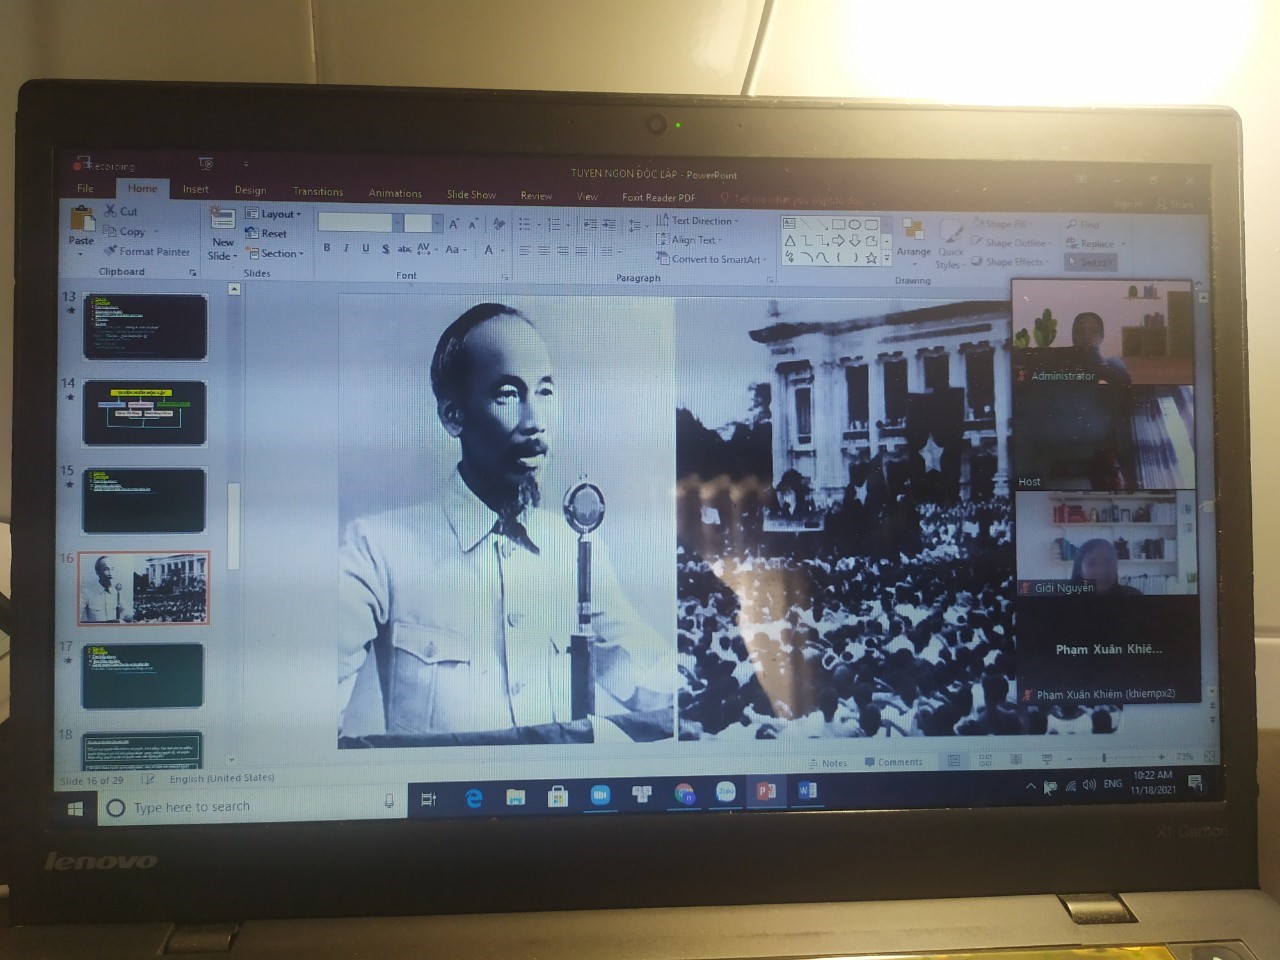Switch to Slide Sorter view icon
Screen dimensions: 1280x960
985,760
